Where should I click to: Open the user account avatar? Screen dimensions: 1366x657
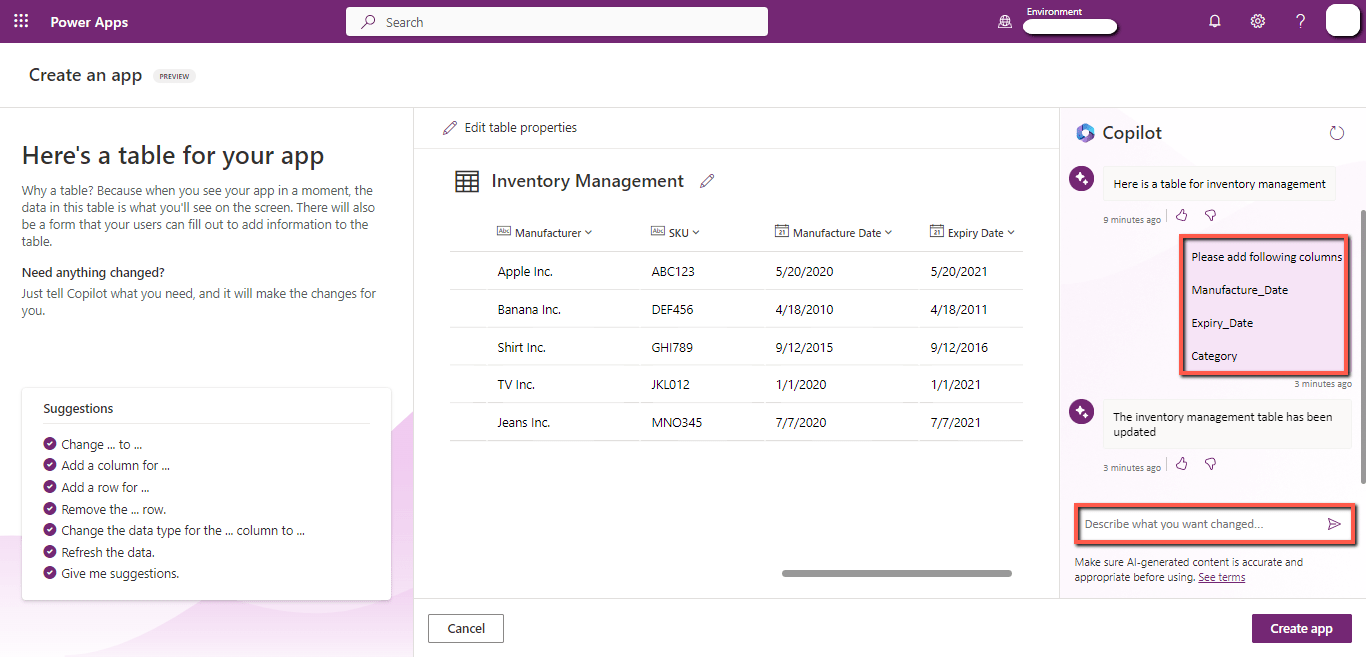[x=1343, y=20]
